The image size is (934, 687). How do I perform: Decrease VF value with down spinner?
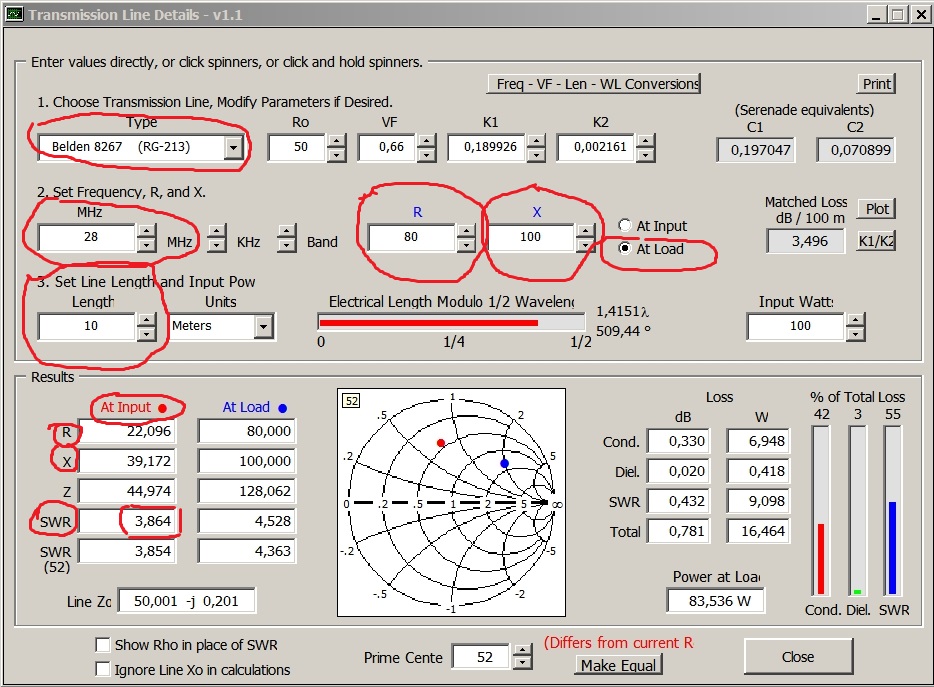coord(426,154)
